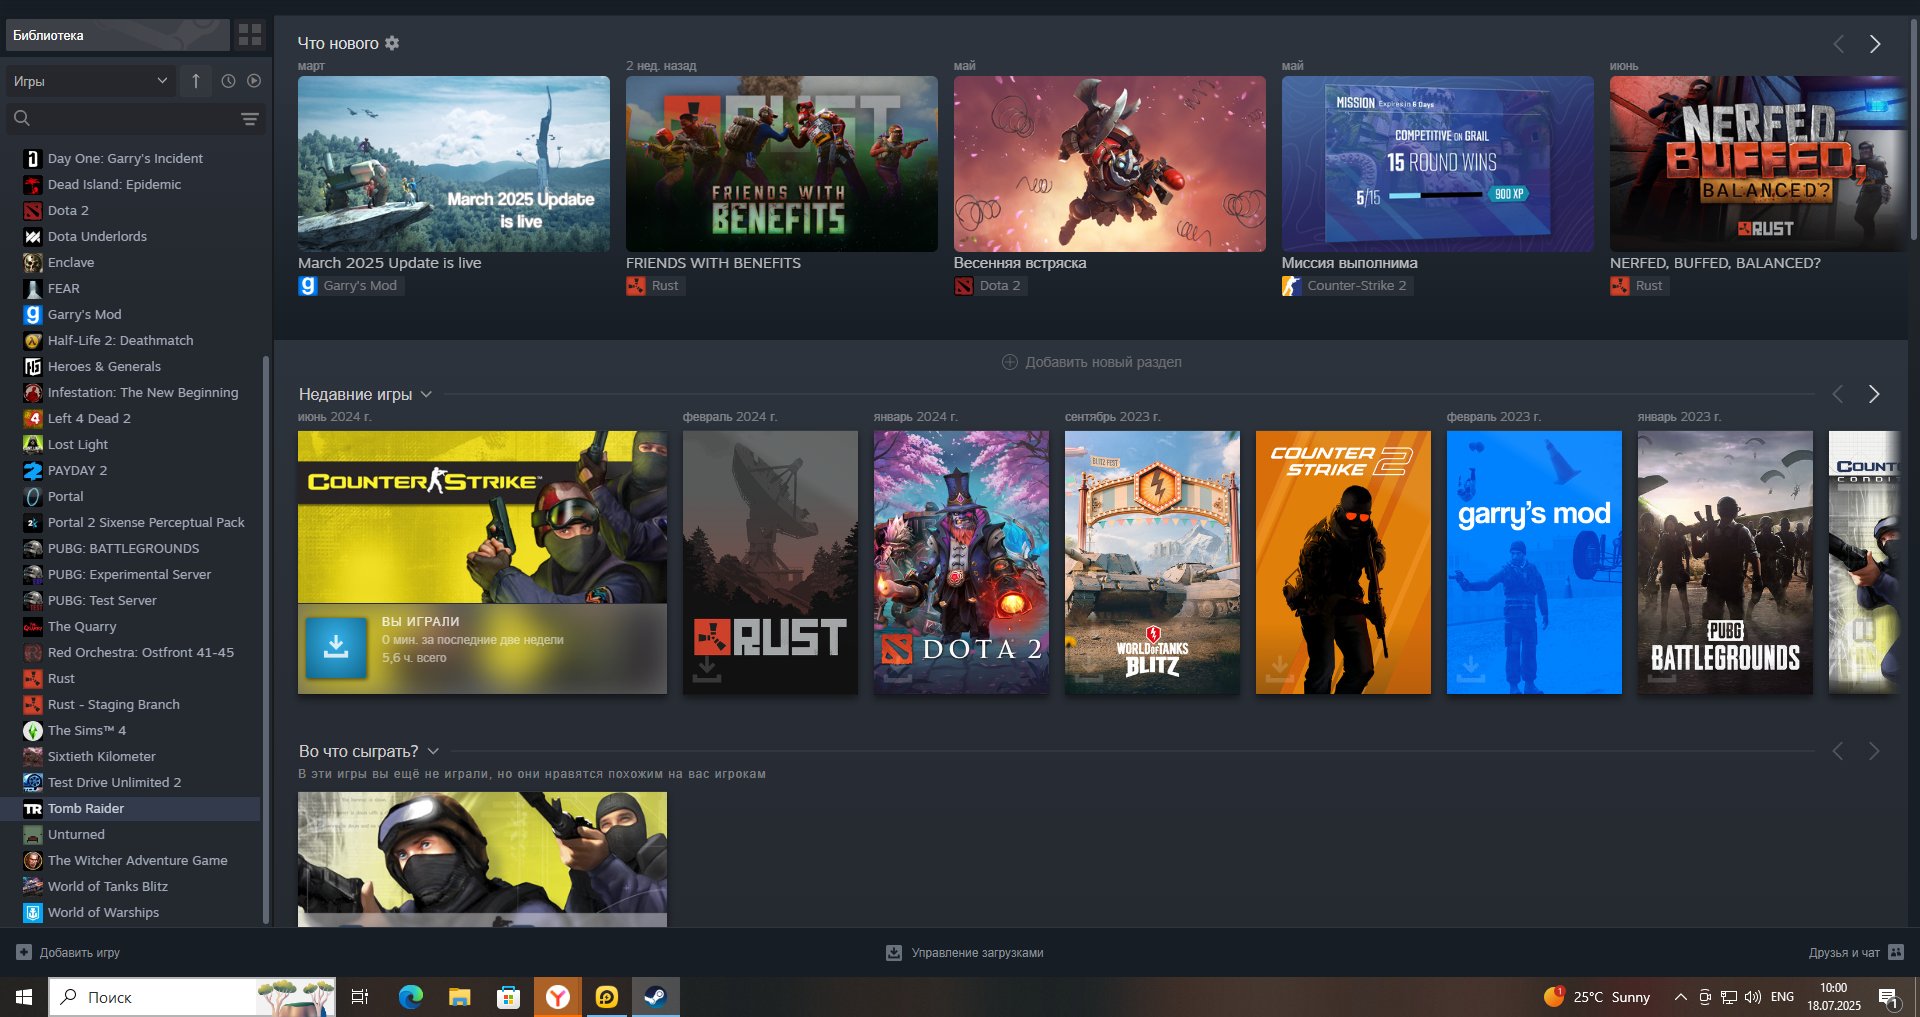Expand Недавние игры shelf options
Image resolution: width=1920 pixels, height=1017 pixels.
pos(426,394)
